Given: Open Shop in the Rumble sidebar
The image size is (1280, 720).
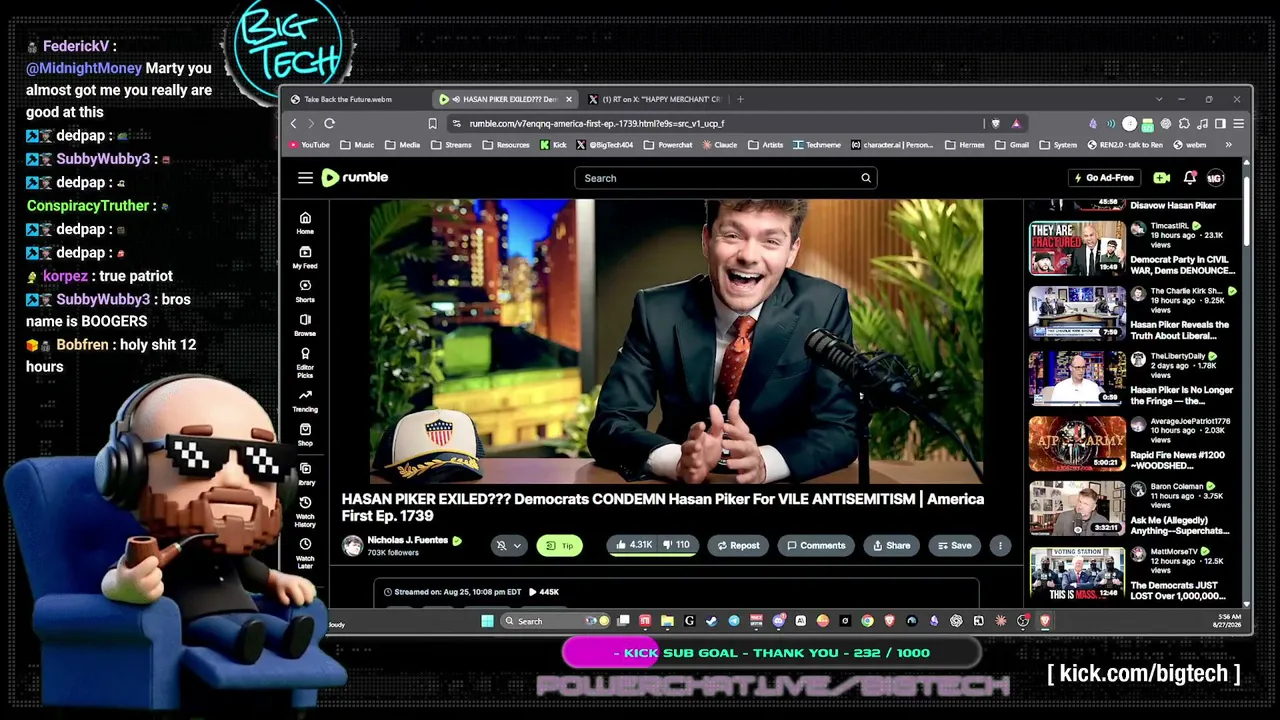Looking at the screenshot, I should point(305,434).
